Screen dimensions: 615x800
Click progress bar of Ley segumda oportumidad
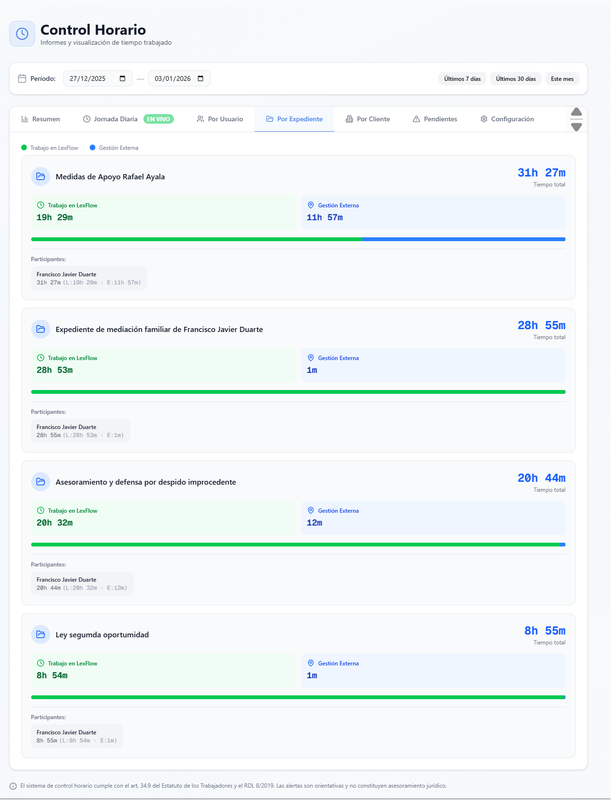[x=298, y=697]
